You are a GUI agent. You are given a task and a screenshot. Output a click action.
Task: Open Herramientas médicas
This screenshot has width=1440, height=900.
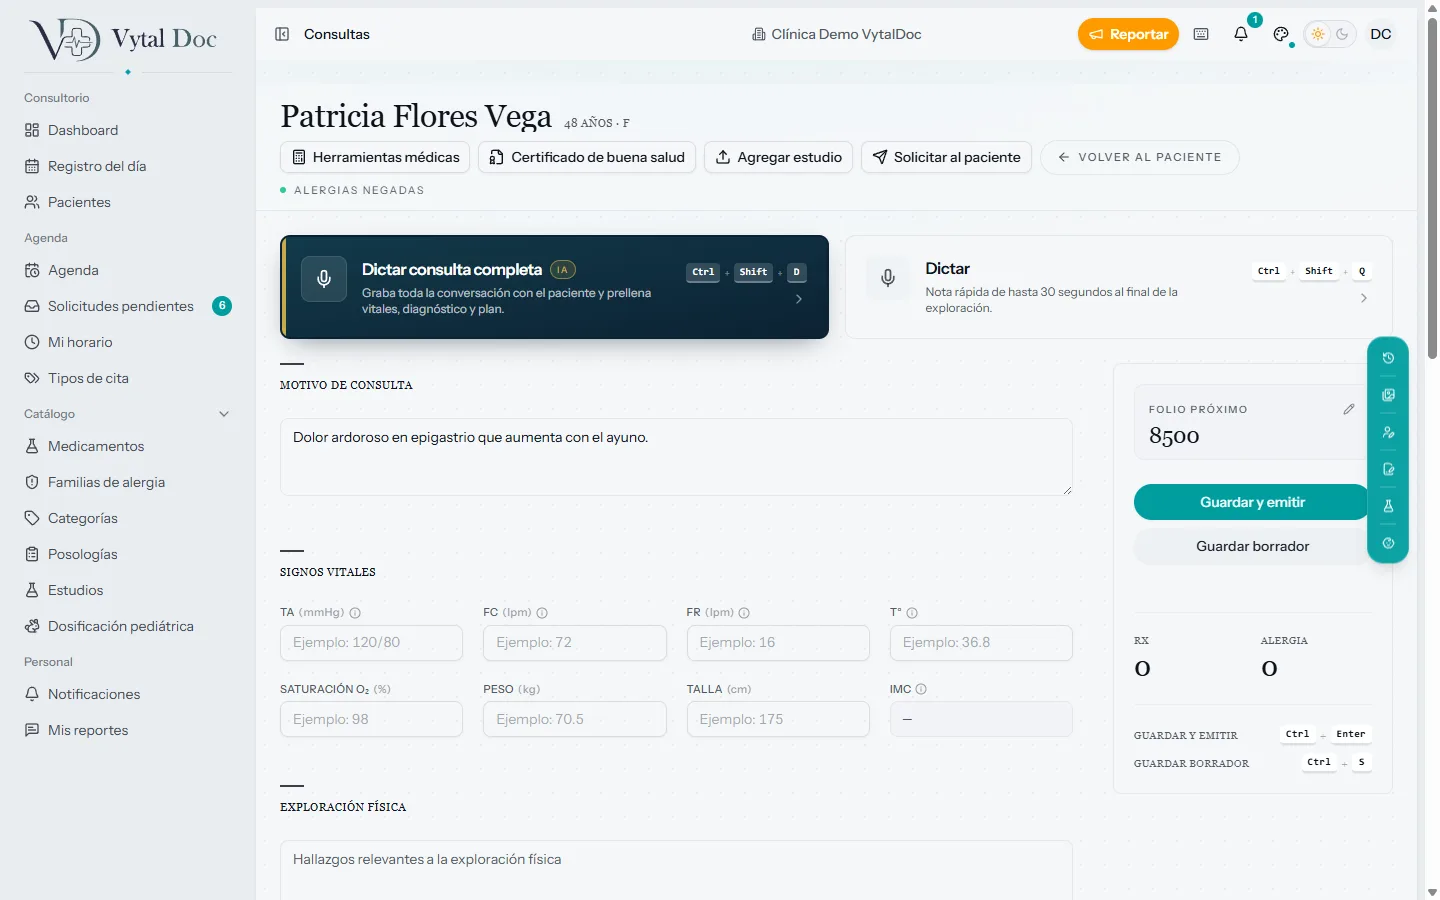[375, 157]
